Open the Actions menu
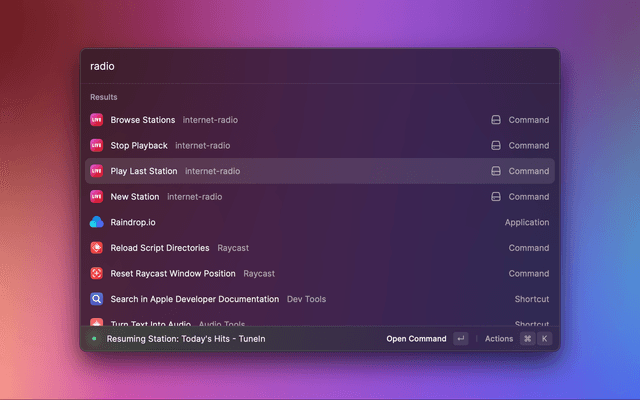The width and height of the screenshot is (640, 400). 499,339
